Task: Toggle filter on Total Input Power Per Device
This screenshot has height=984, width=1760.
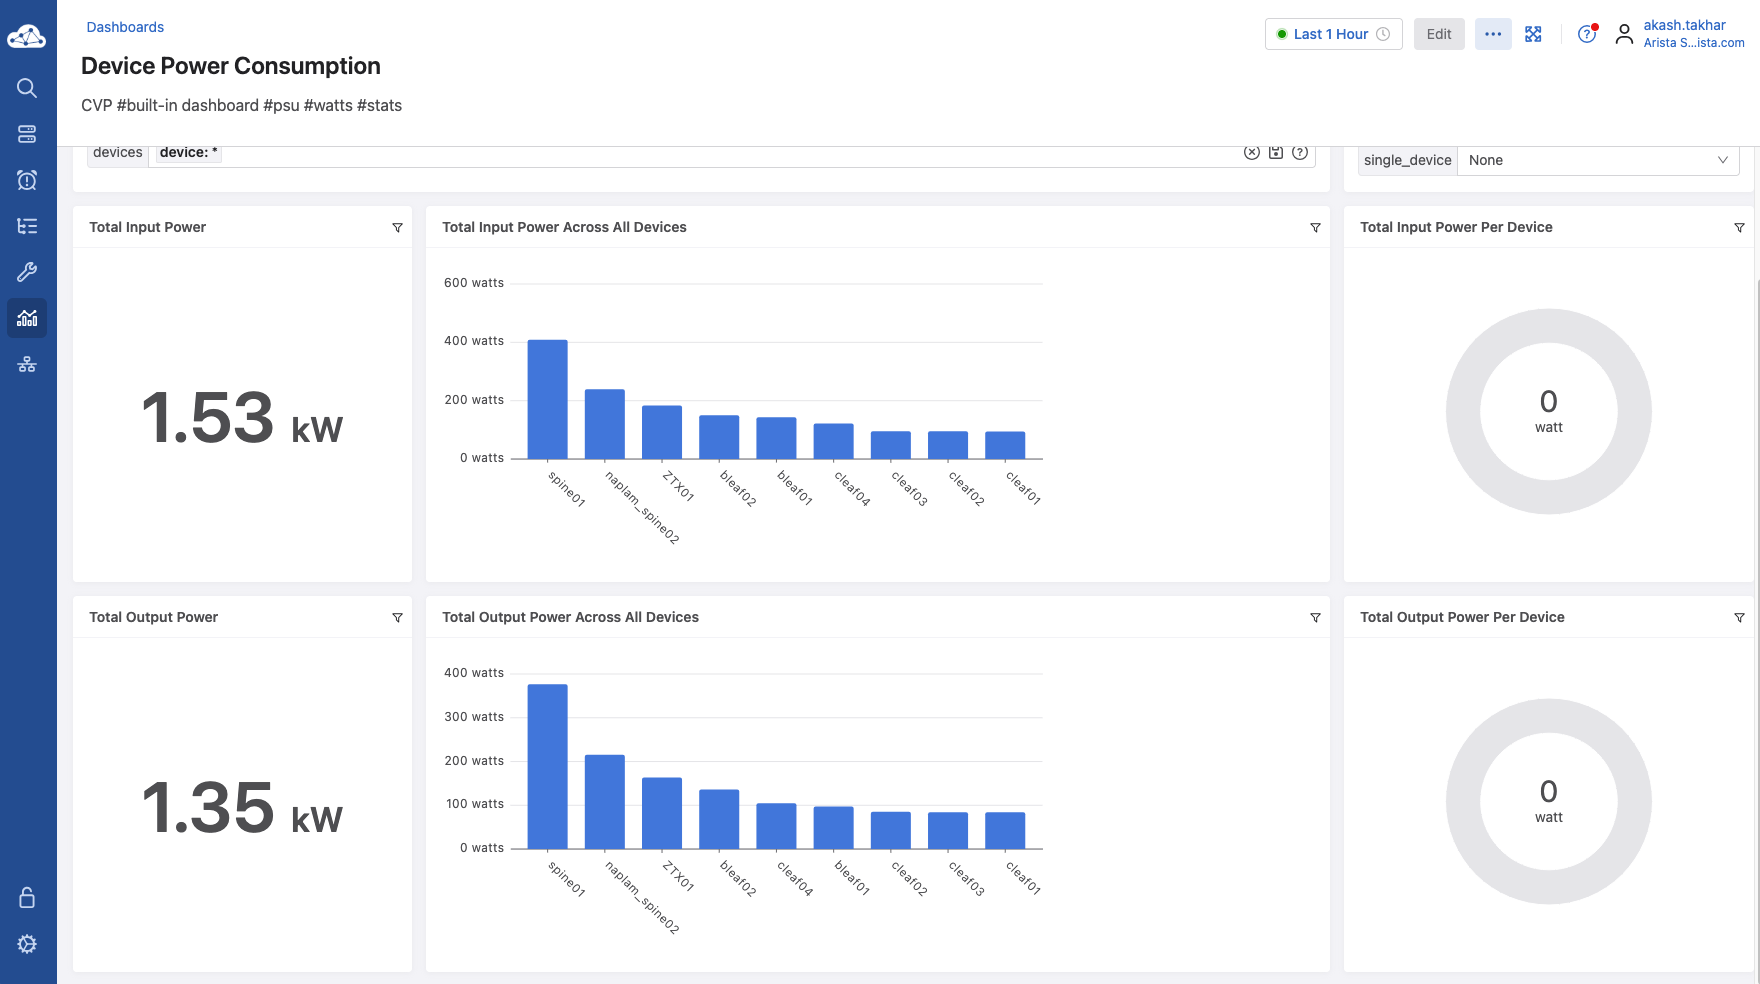Action: pos(1739,228)
